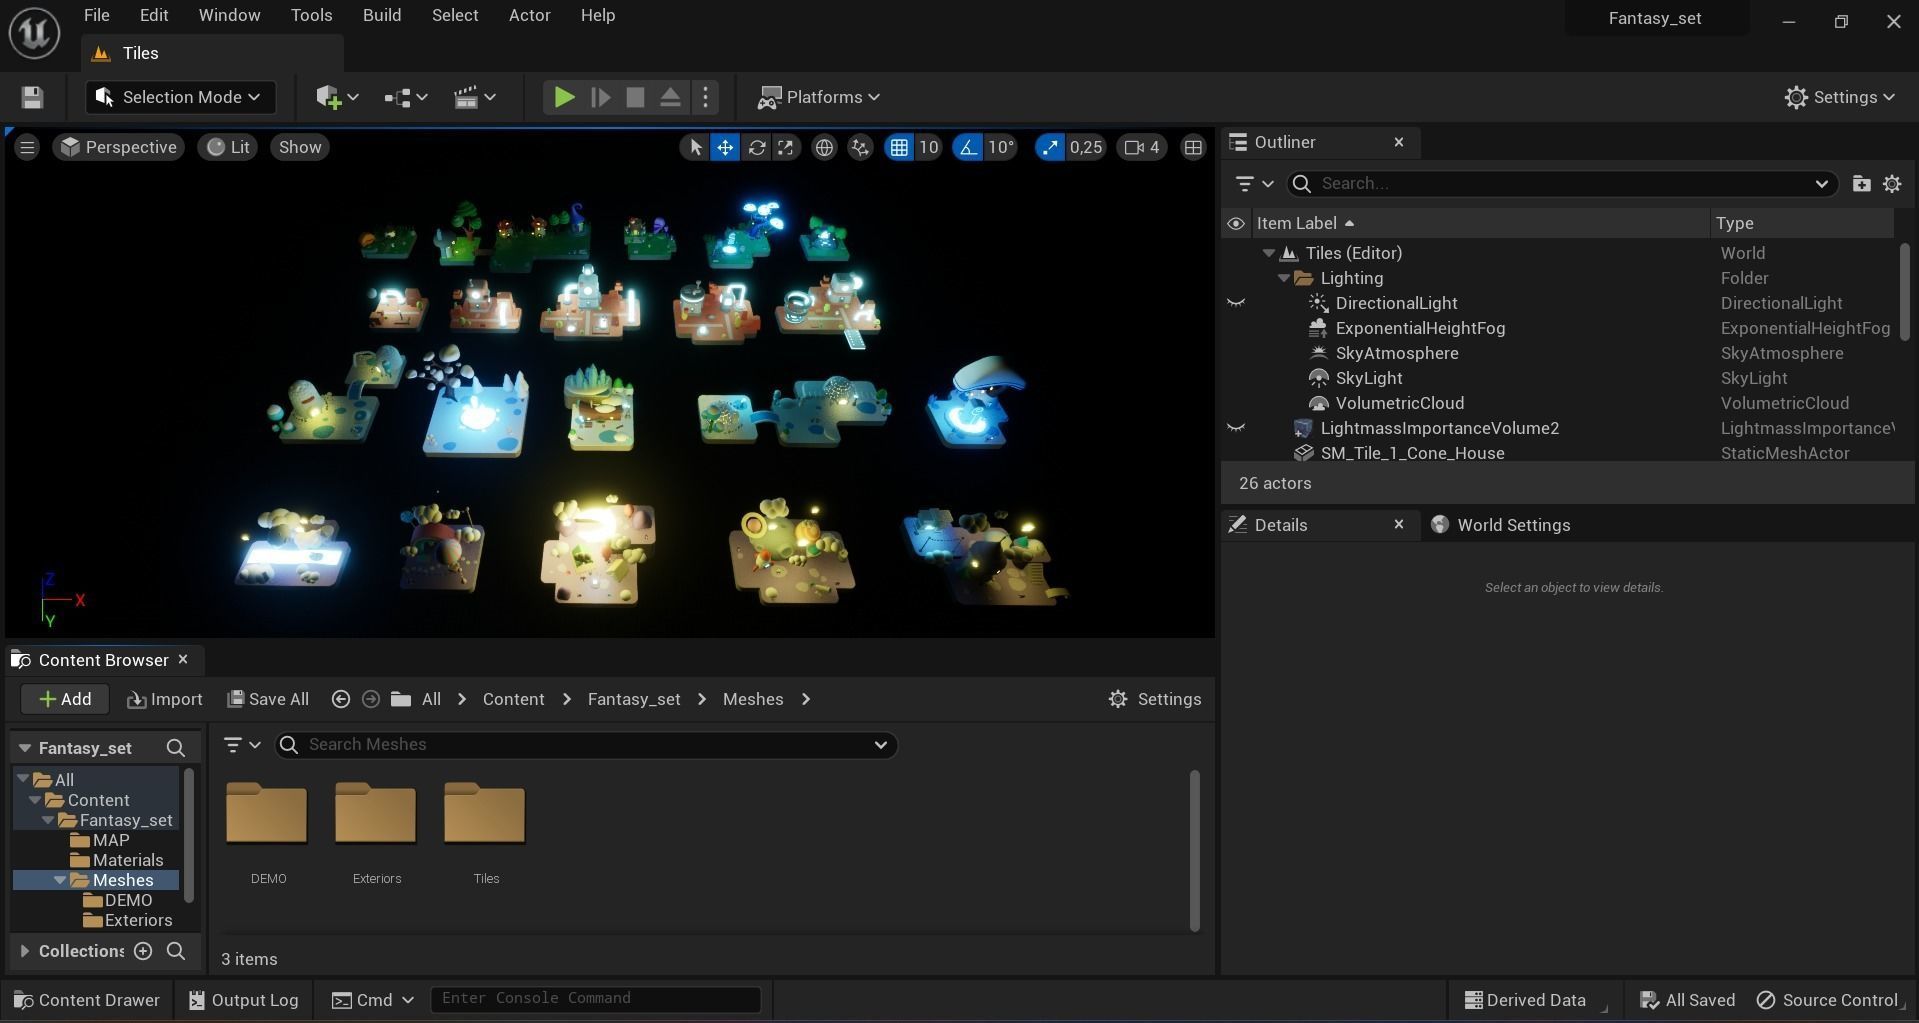This screenshot has width=1919, height=1023.
Task: Navigate back in Content Browser history
Action: click(x=340, y=699)
